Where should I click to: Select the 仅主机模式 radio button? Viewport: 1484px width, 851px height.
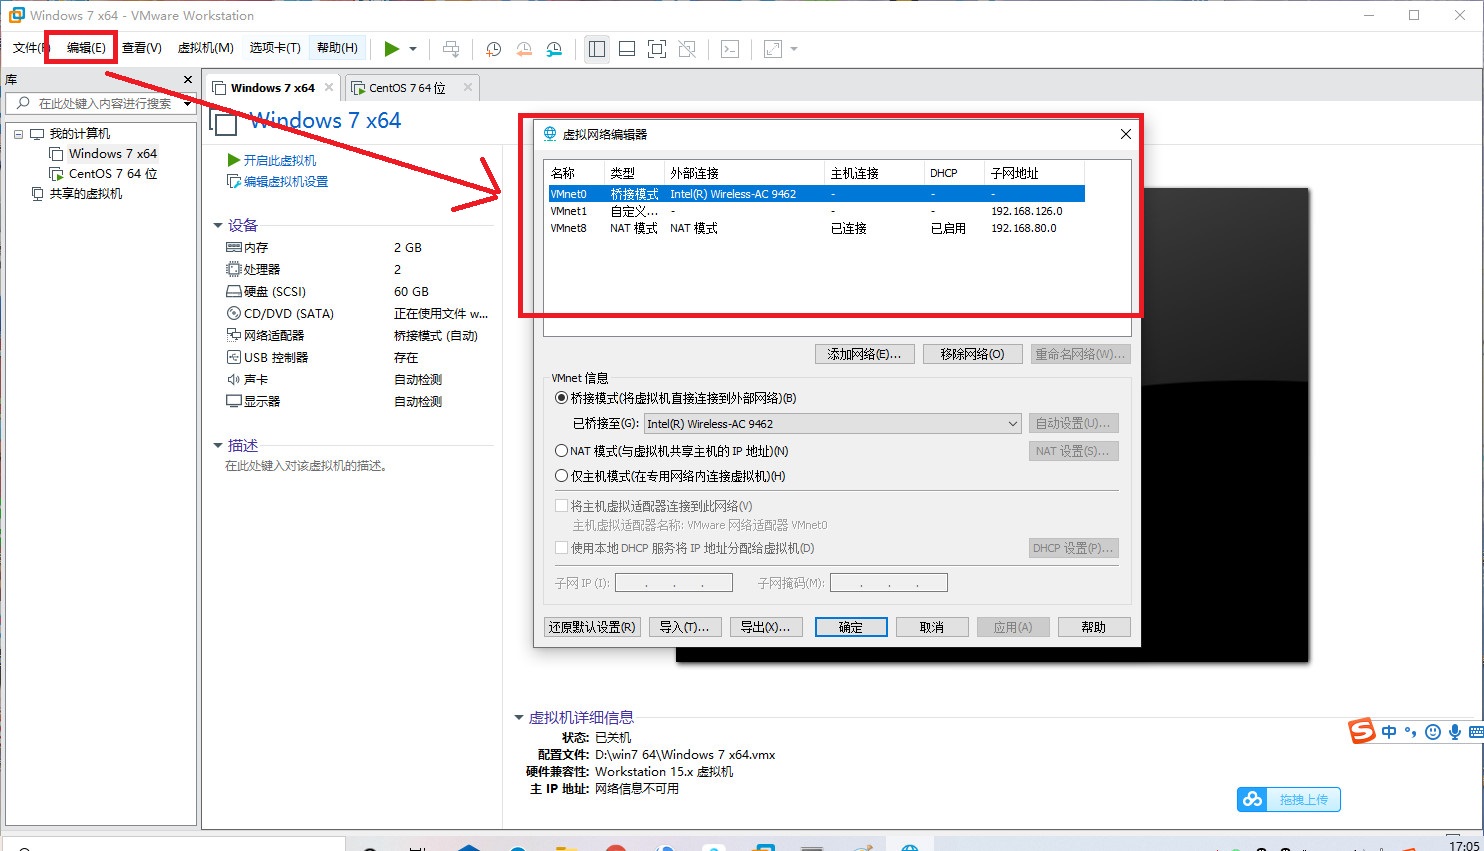[x=562, y=476]
